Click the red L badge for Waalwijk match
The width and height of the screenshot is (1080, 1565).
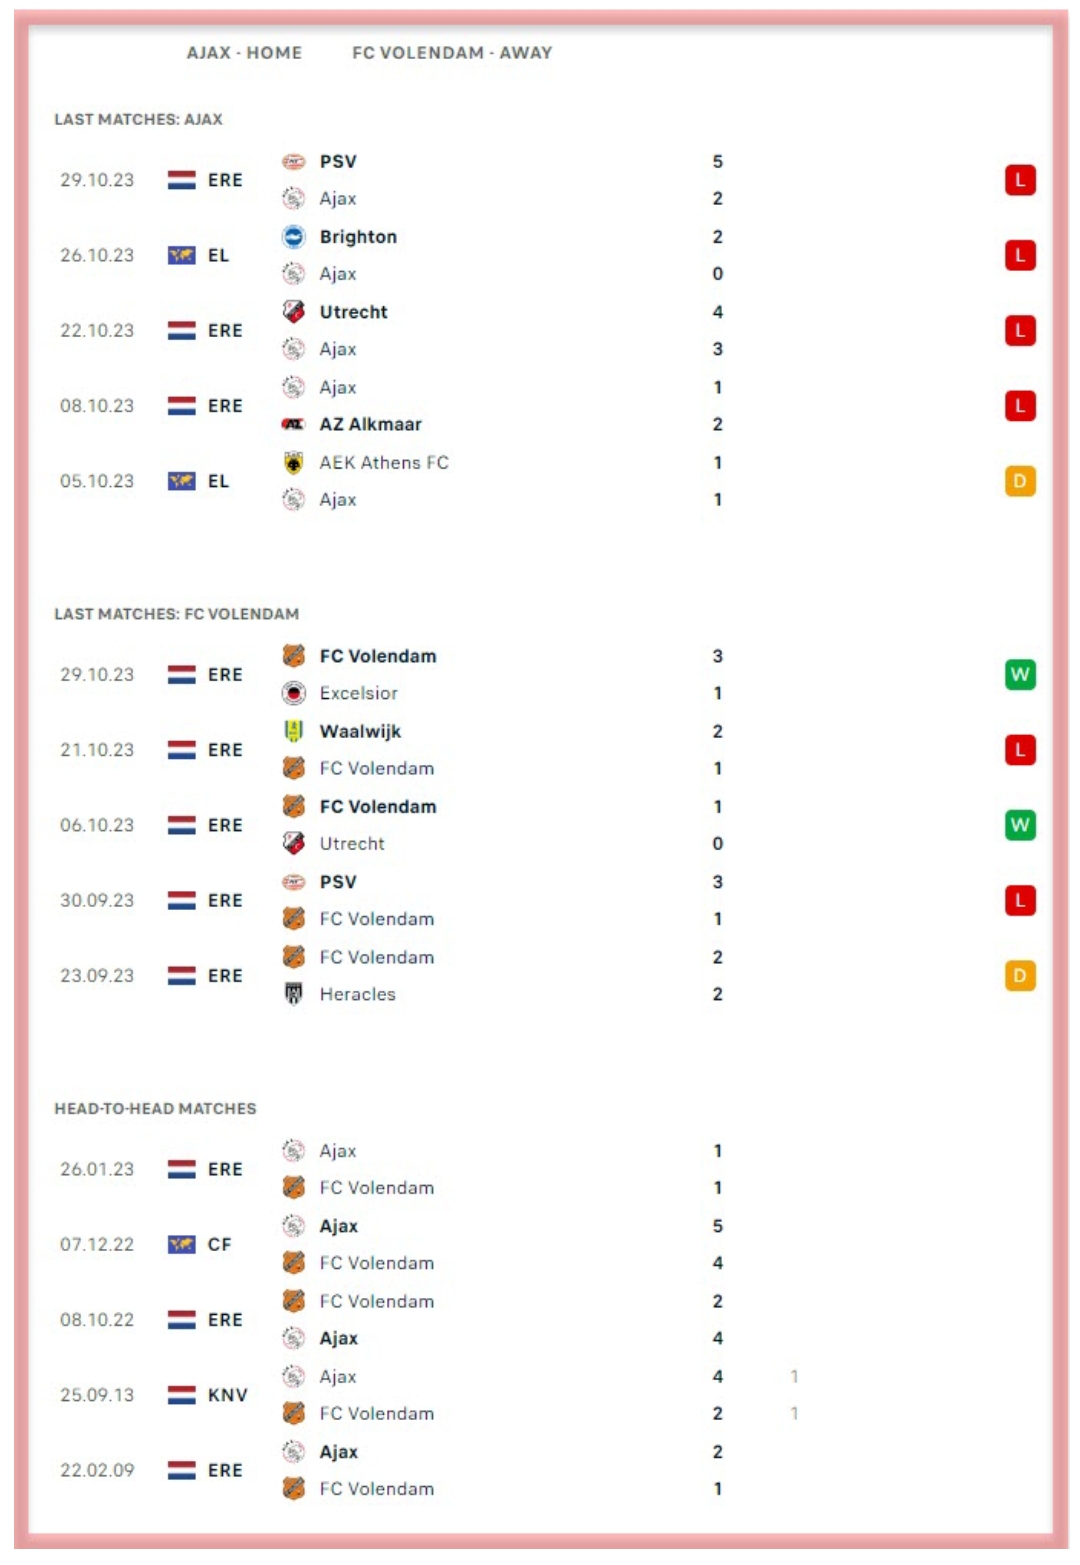point(1019,750)
